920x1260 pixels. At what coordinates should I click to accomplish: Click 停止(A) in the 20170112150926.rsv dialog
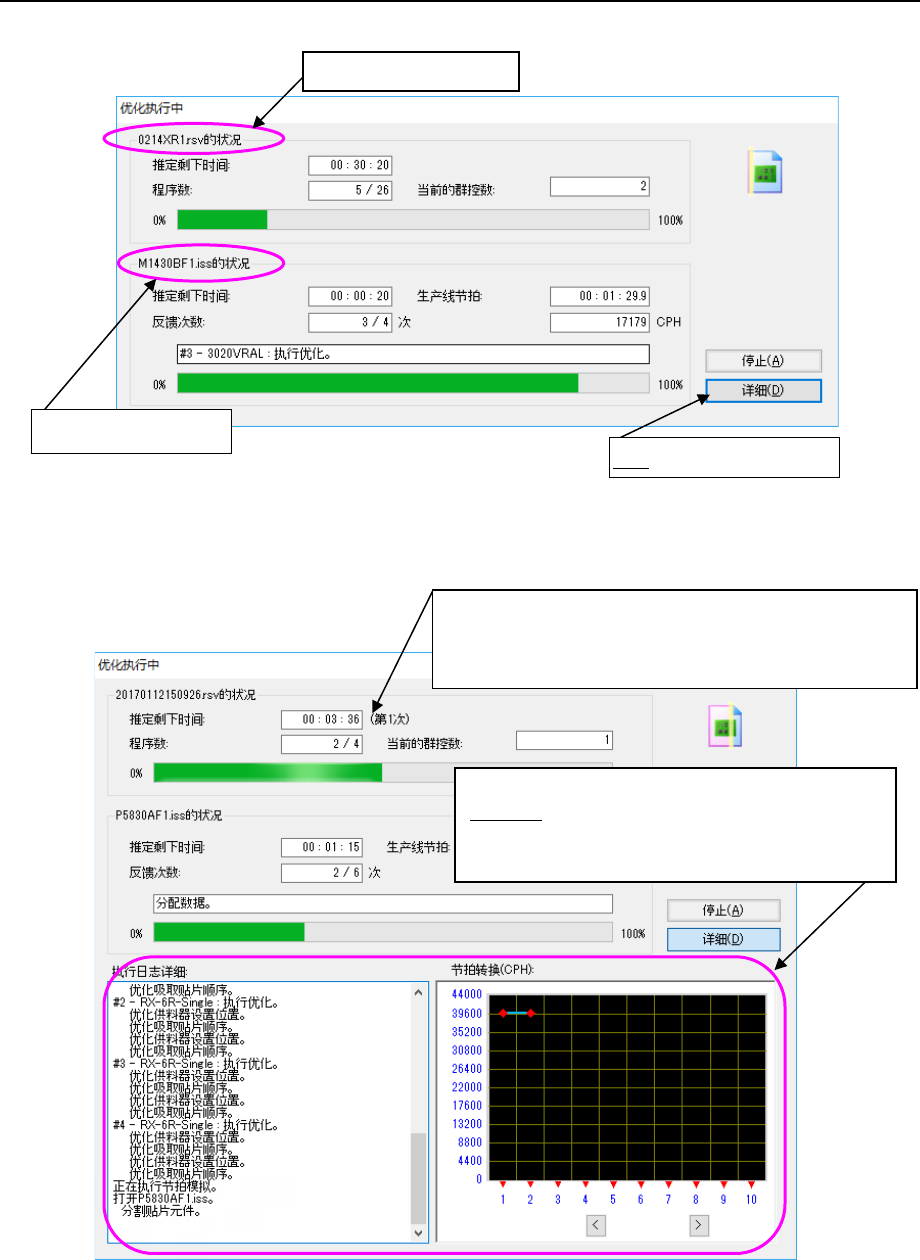click(723, 910)
